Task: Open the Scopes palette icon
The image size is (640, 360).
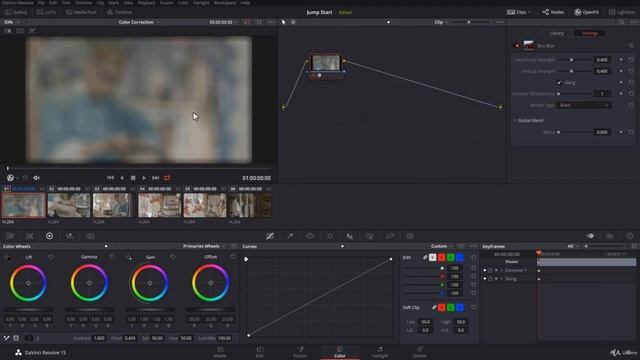Action: point(610,236)
